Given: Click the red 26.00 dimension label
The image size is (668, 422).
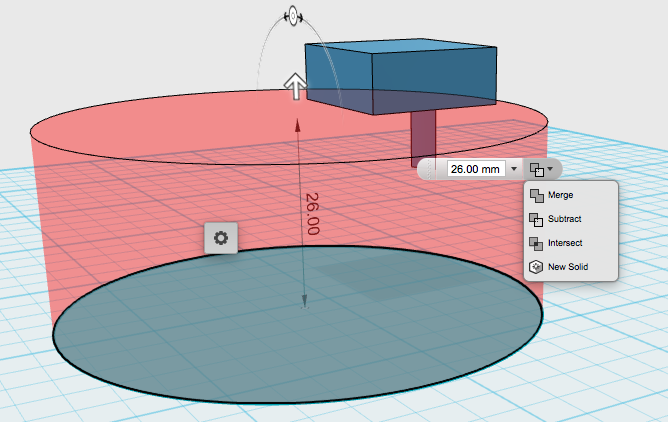Looking at the screenshot, I should pyautogui.click(x=312, y=214).
